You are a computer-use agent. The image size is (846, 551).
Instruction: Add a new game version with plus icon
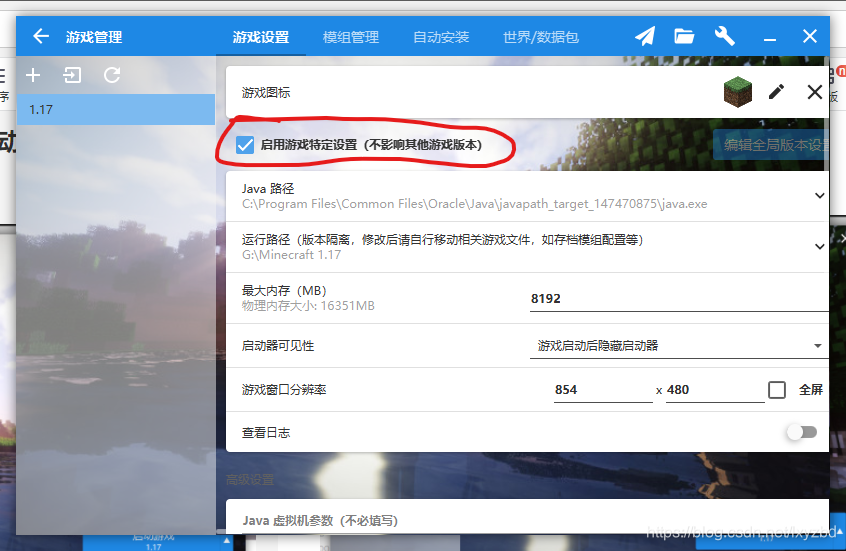point(33,75)
